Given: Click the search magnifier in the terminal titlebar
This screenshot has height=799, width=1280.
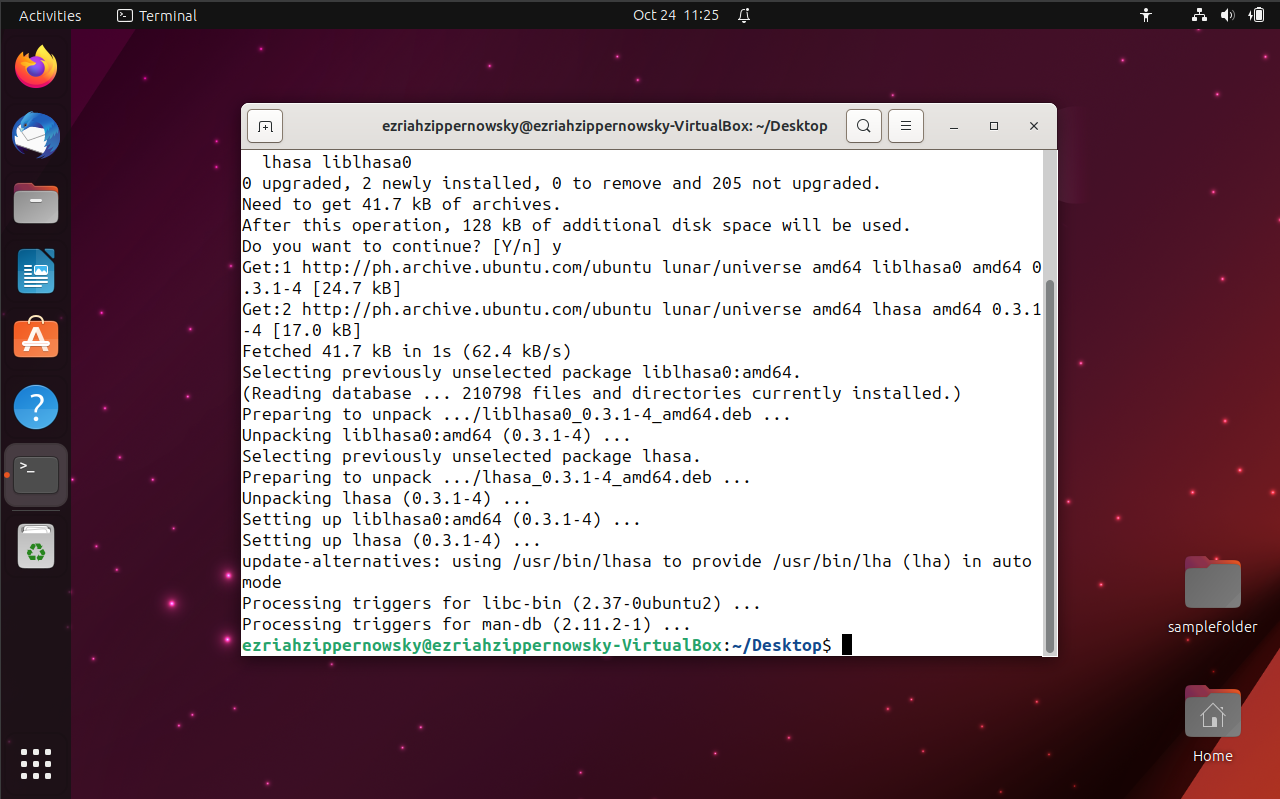Looking at the screenshot, I should [863, 126].
